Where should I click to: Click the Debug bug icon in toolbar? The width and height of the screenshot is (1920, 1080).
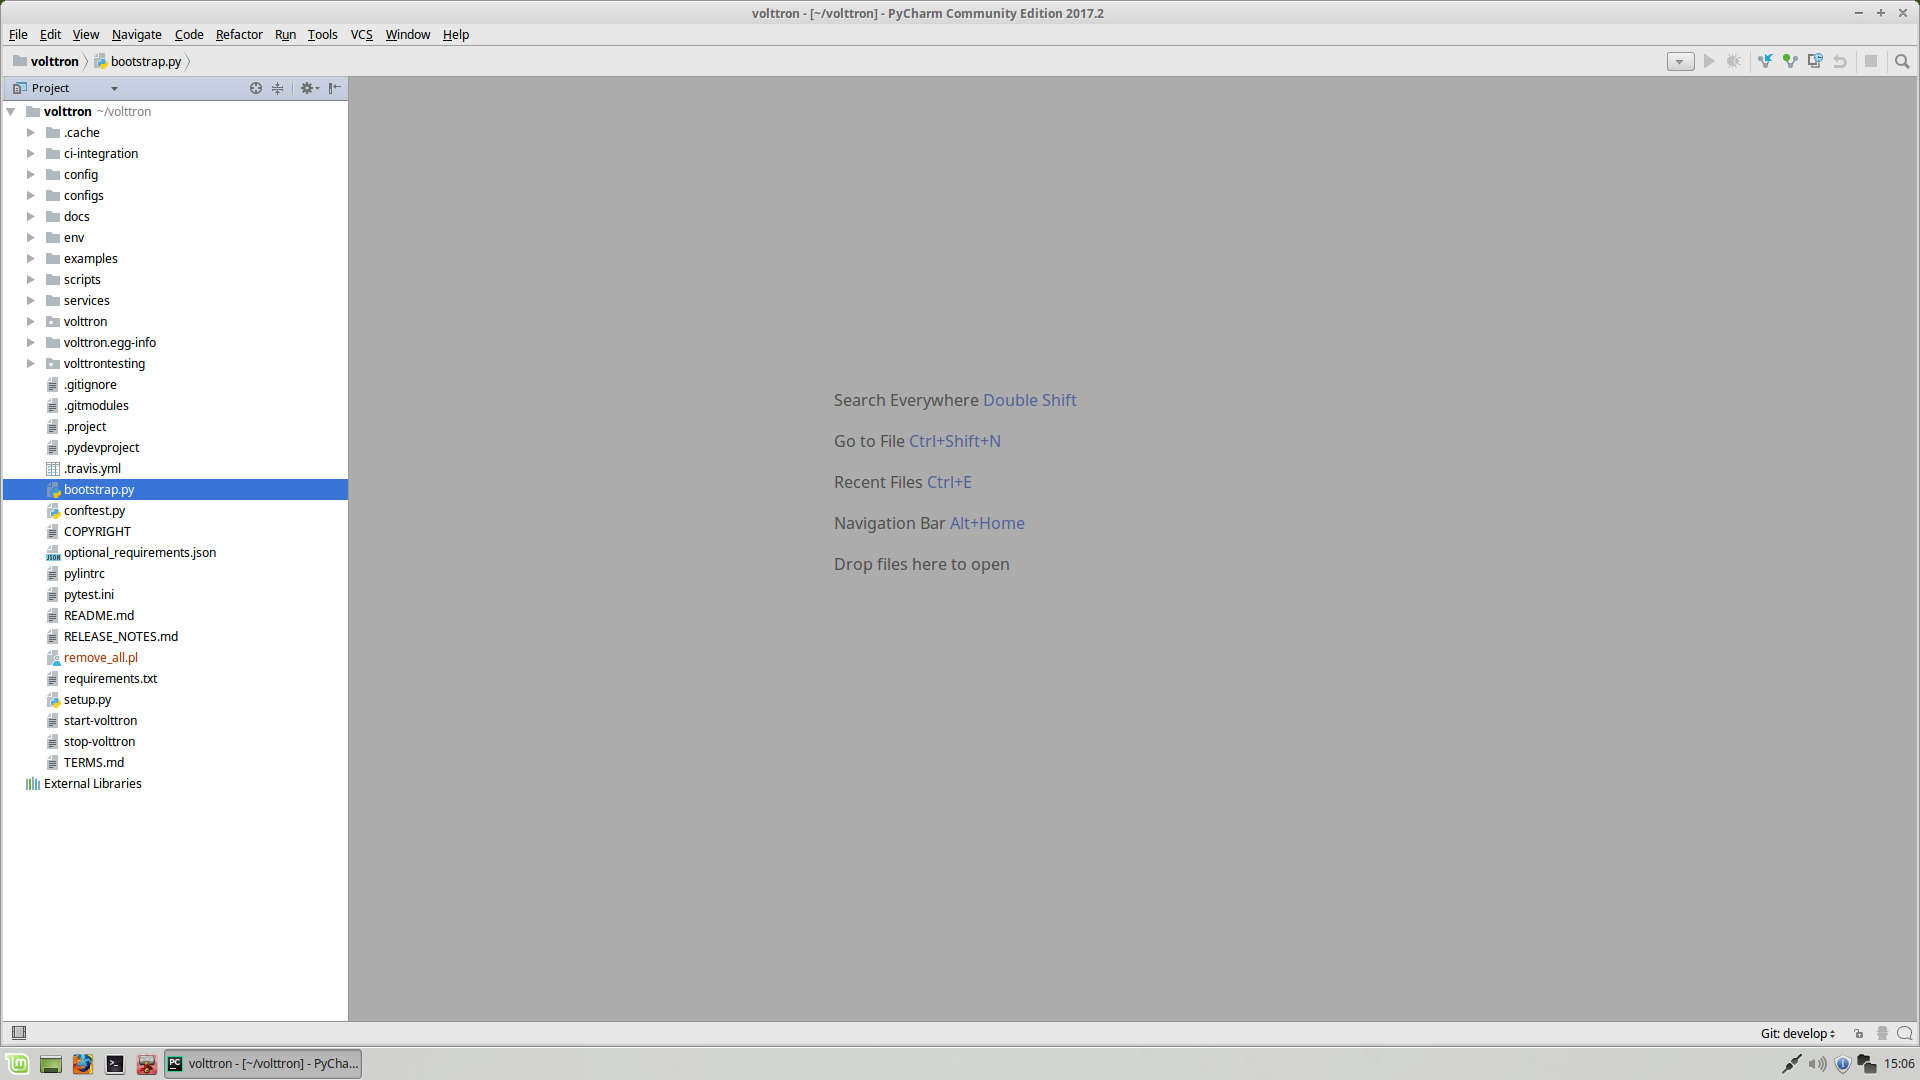tap(1734, 62)
